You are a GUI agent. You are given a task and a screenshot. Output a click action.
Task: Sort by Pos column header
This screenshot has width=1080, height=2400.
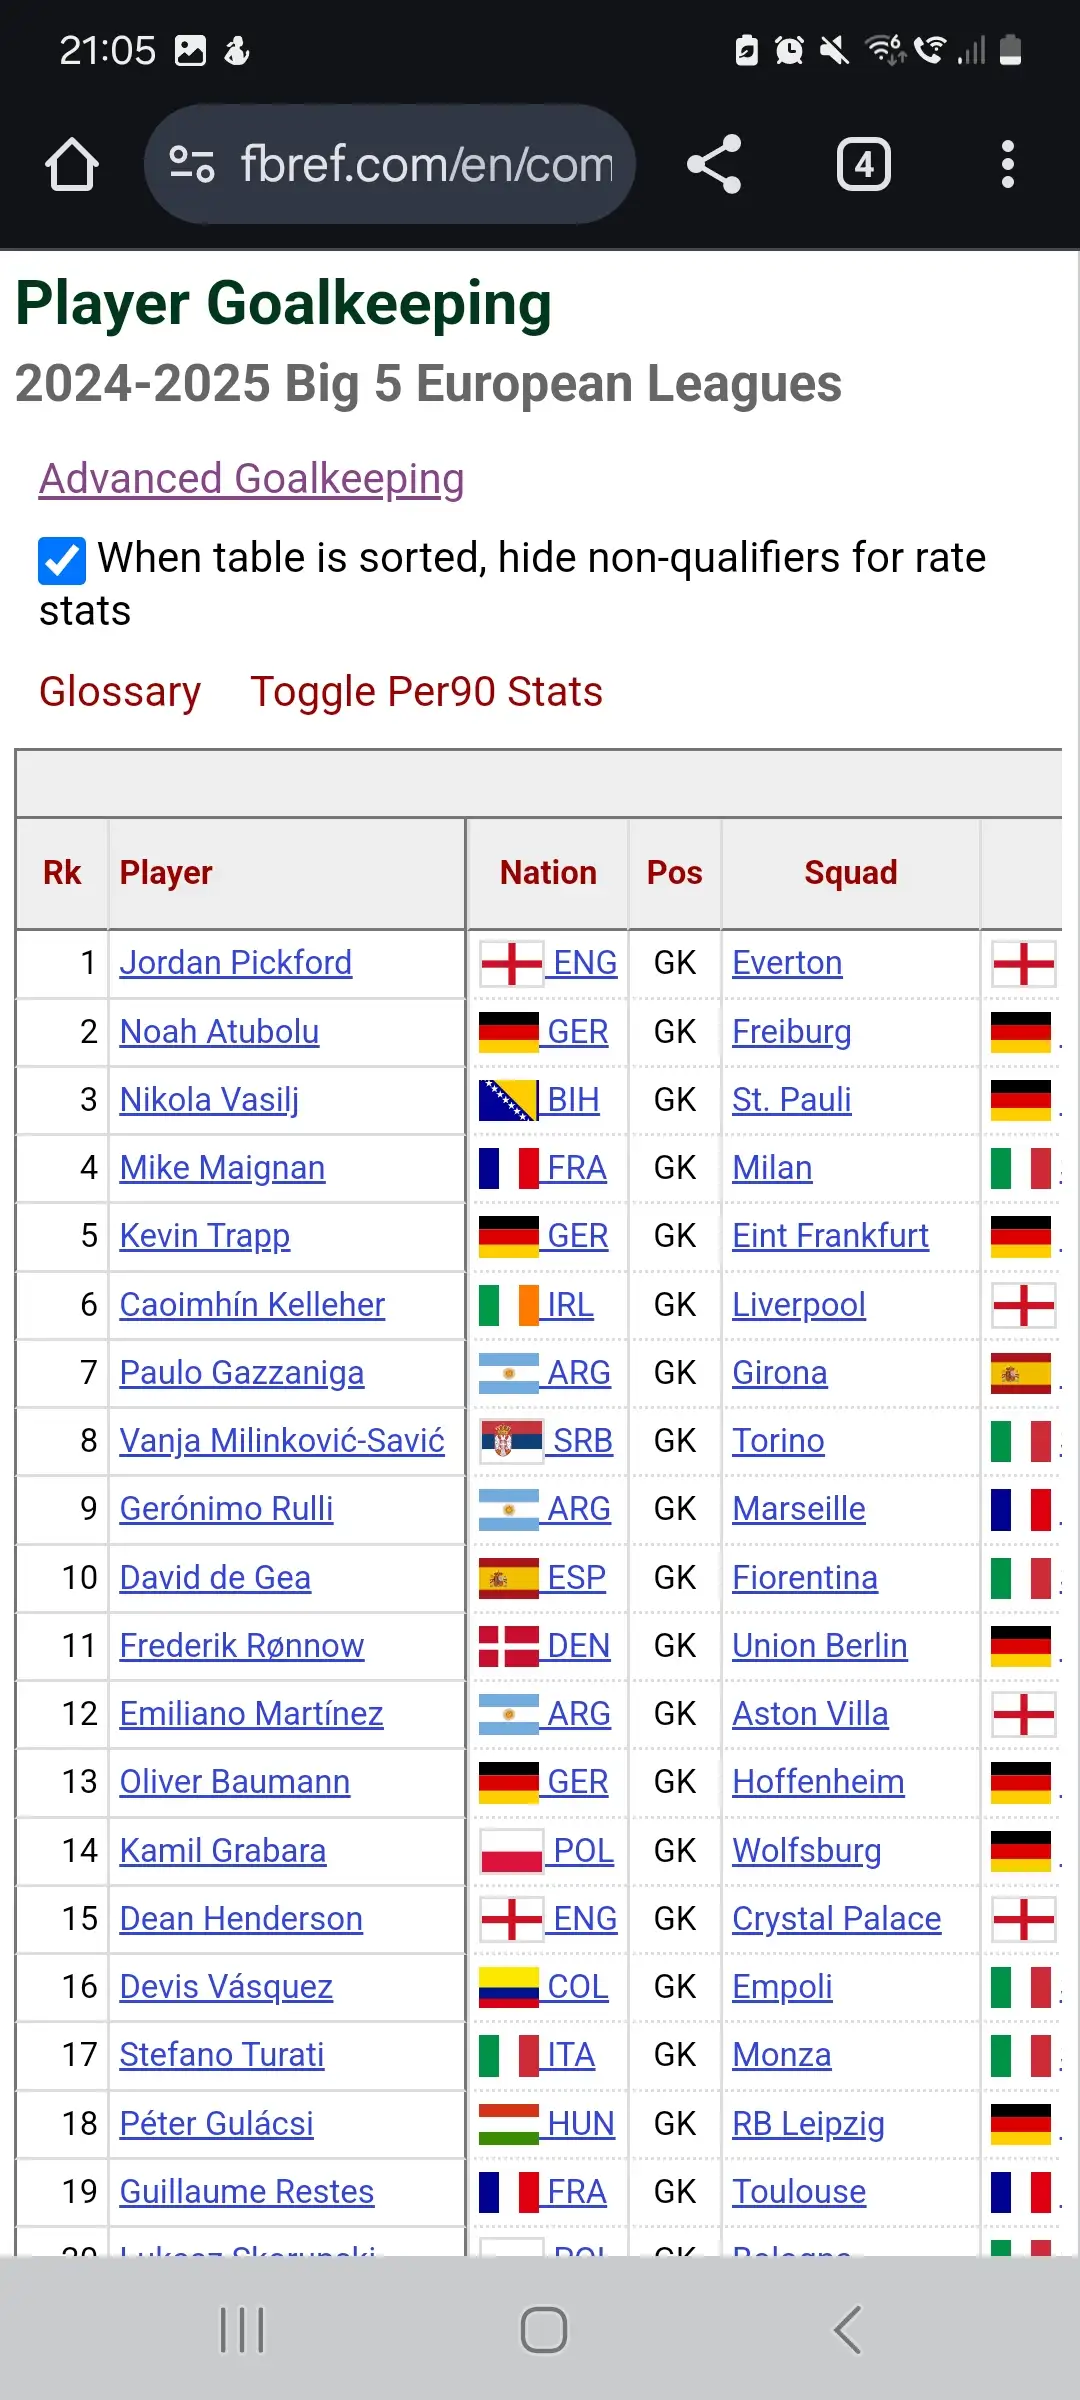click(675, 873)
